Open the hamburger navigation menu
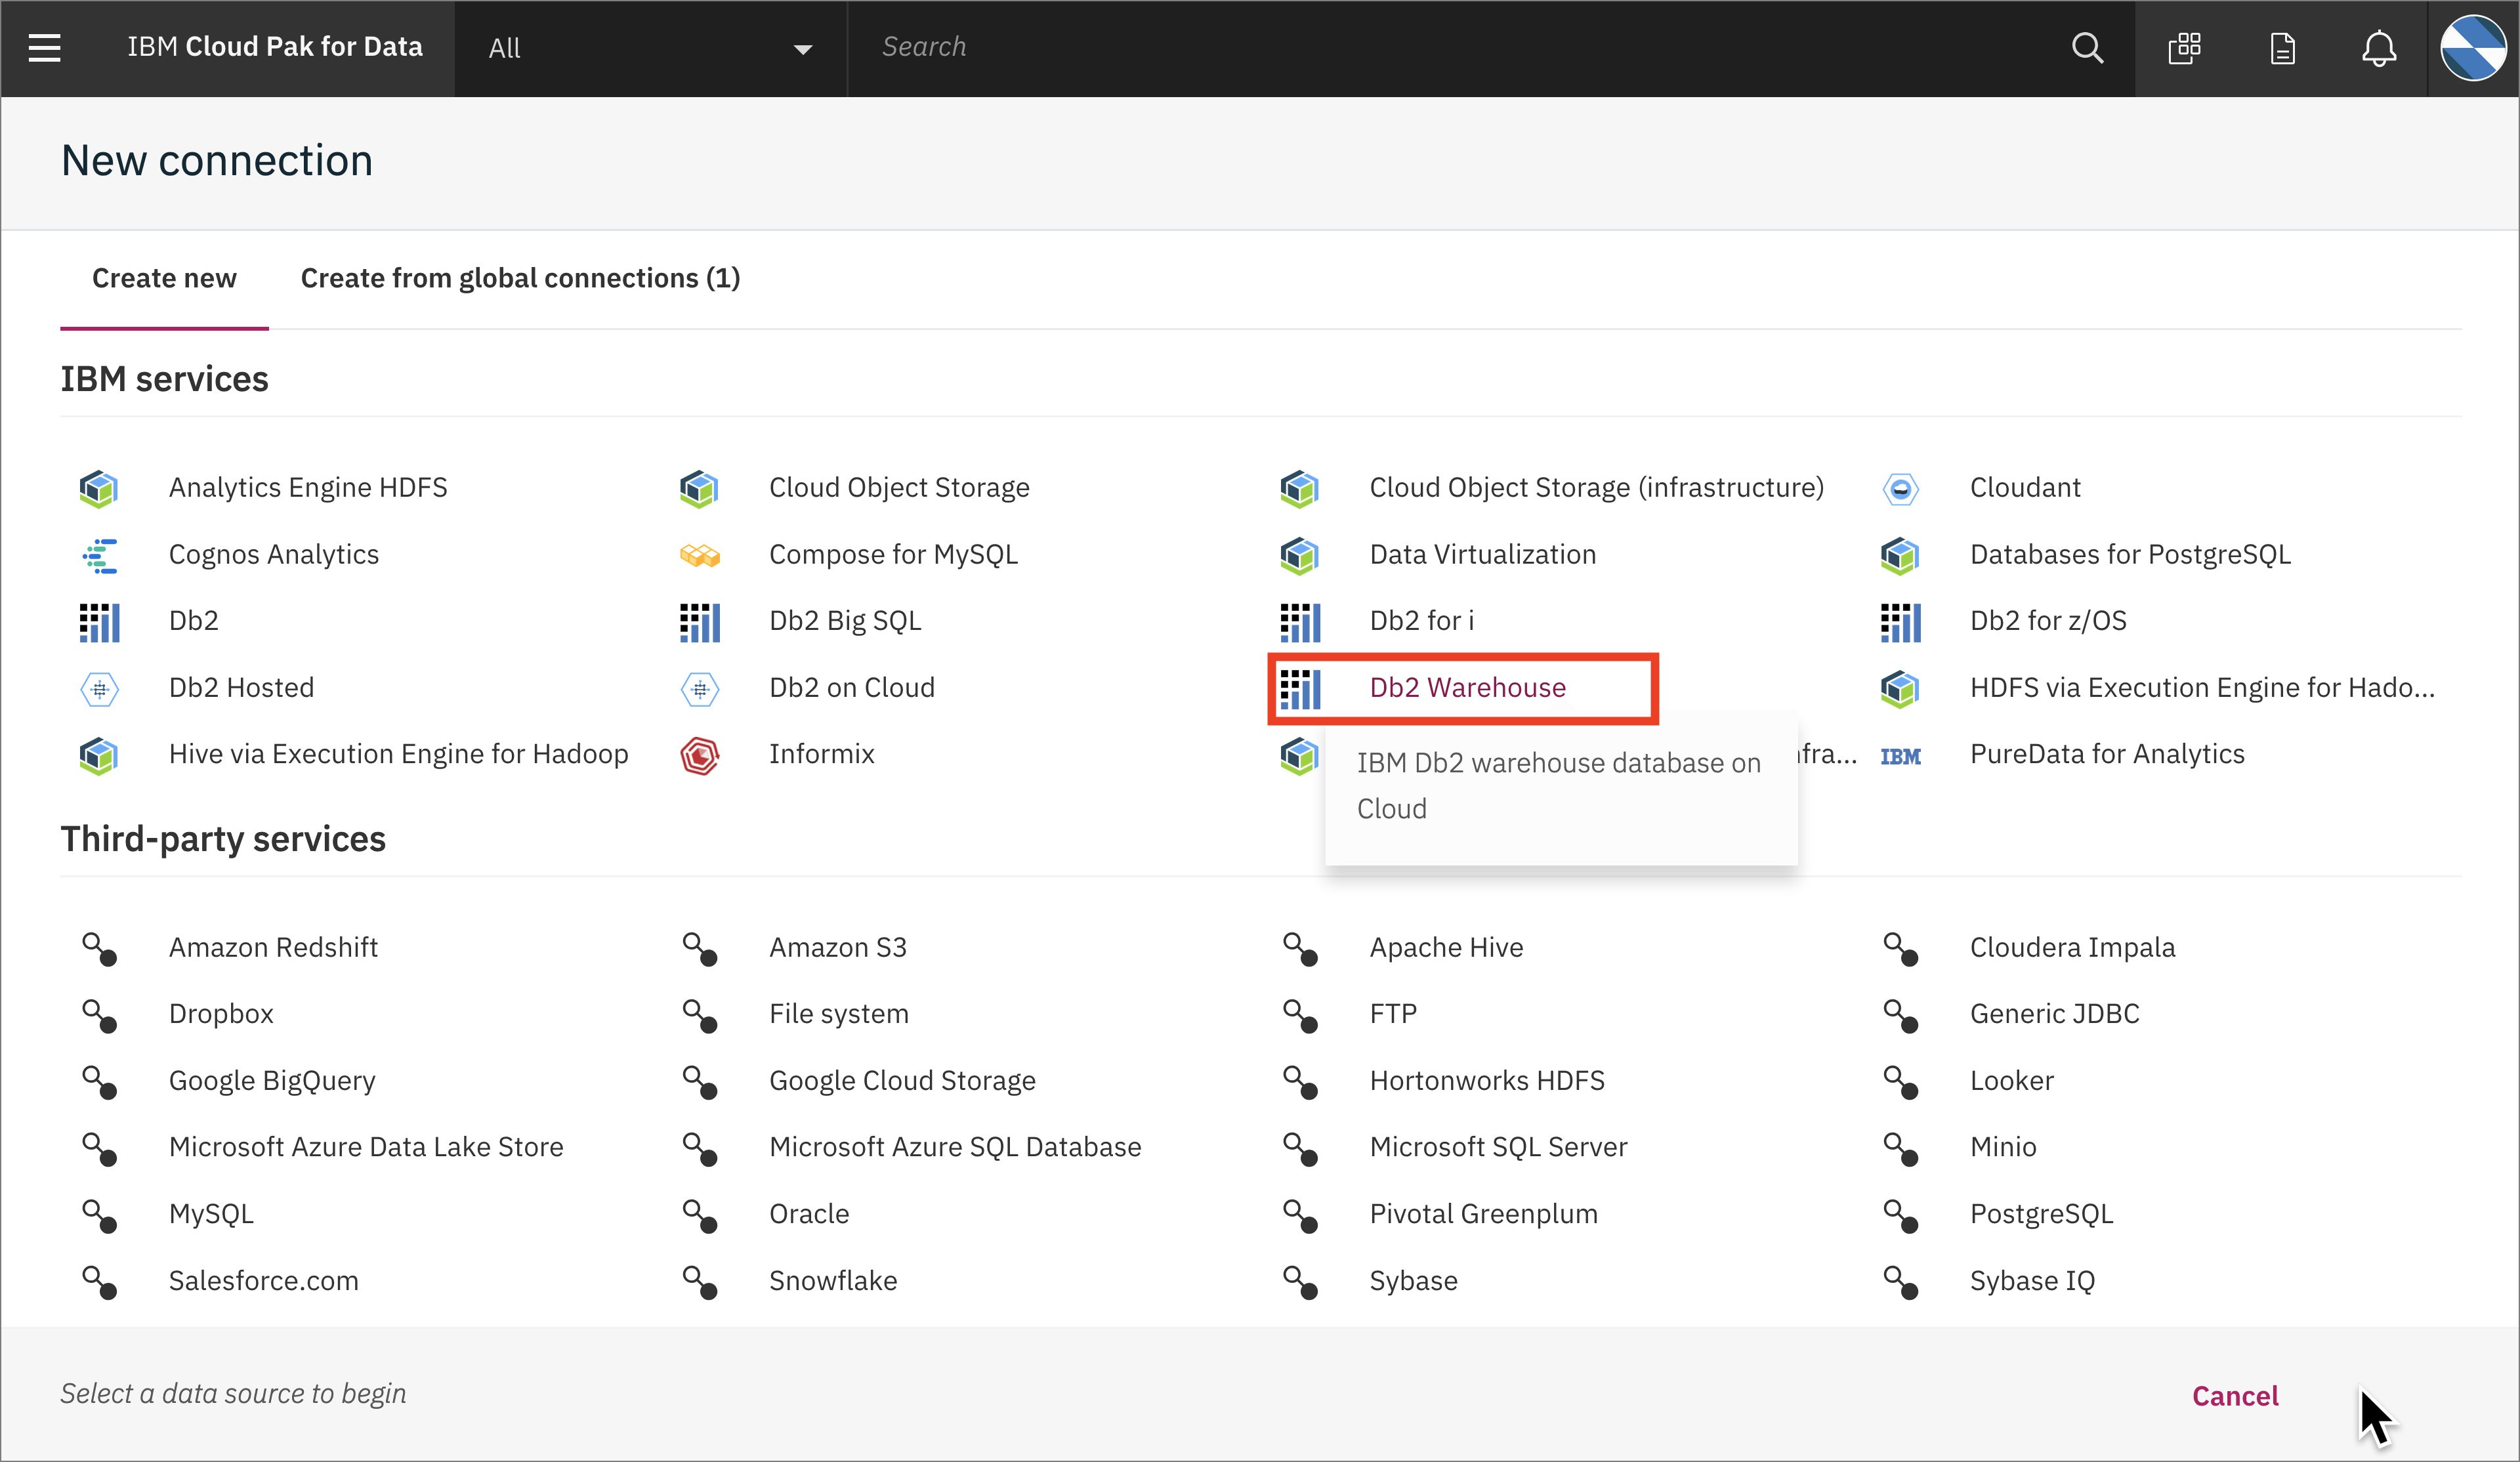This screenshot has height=1462, width=2520. coord(44,47)
